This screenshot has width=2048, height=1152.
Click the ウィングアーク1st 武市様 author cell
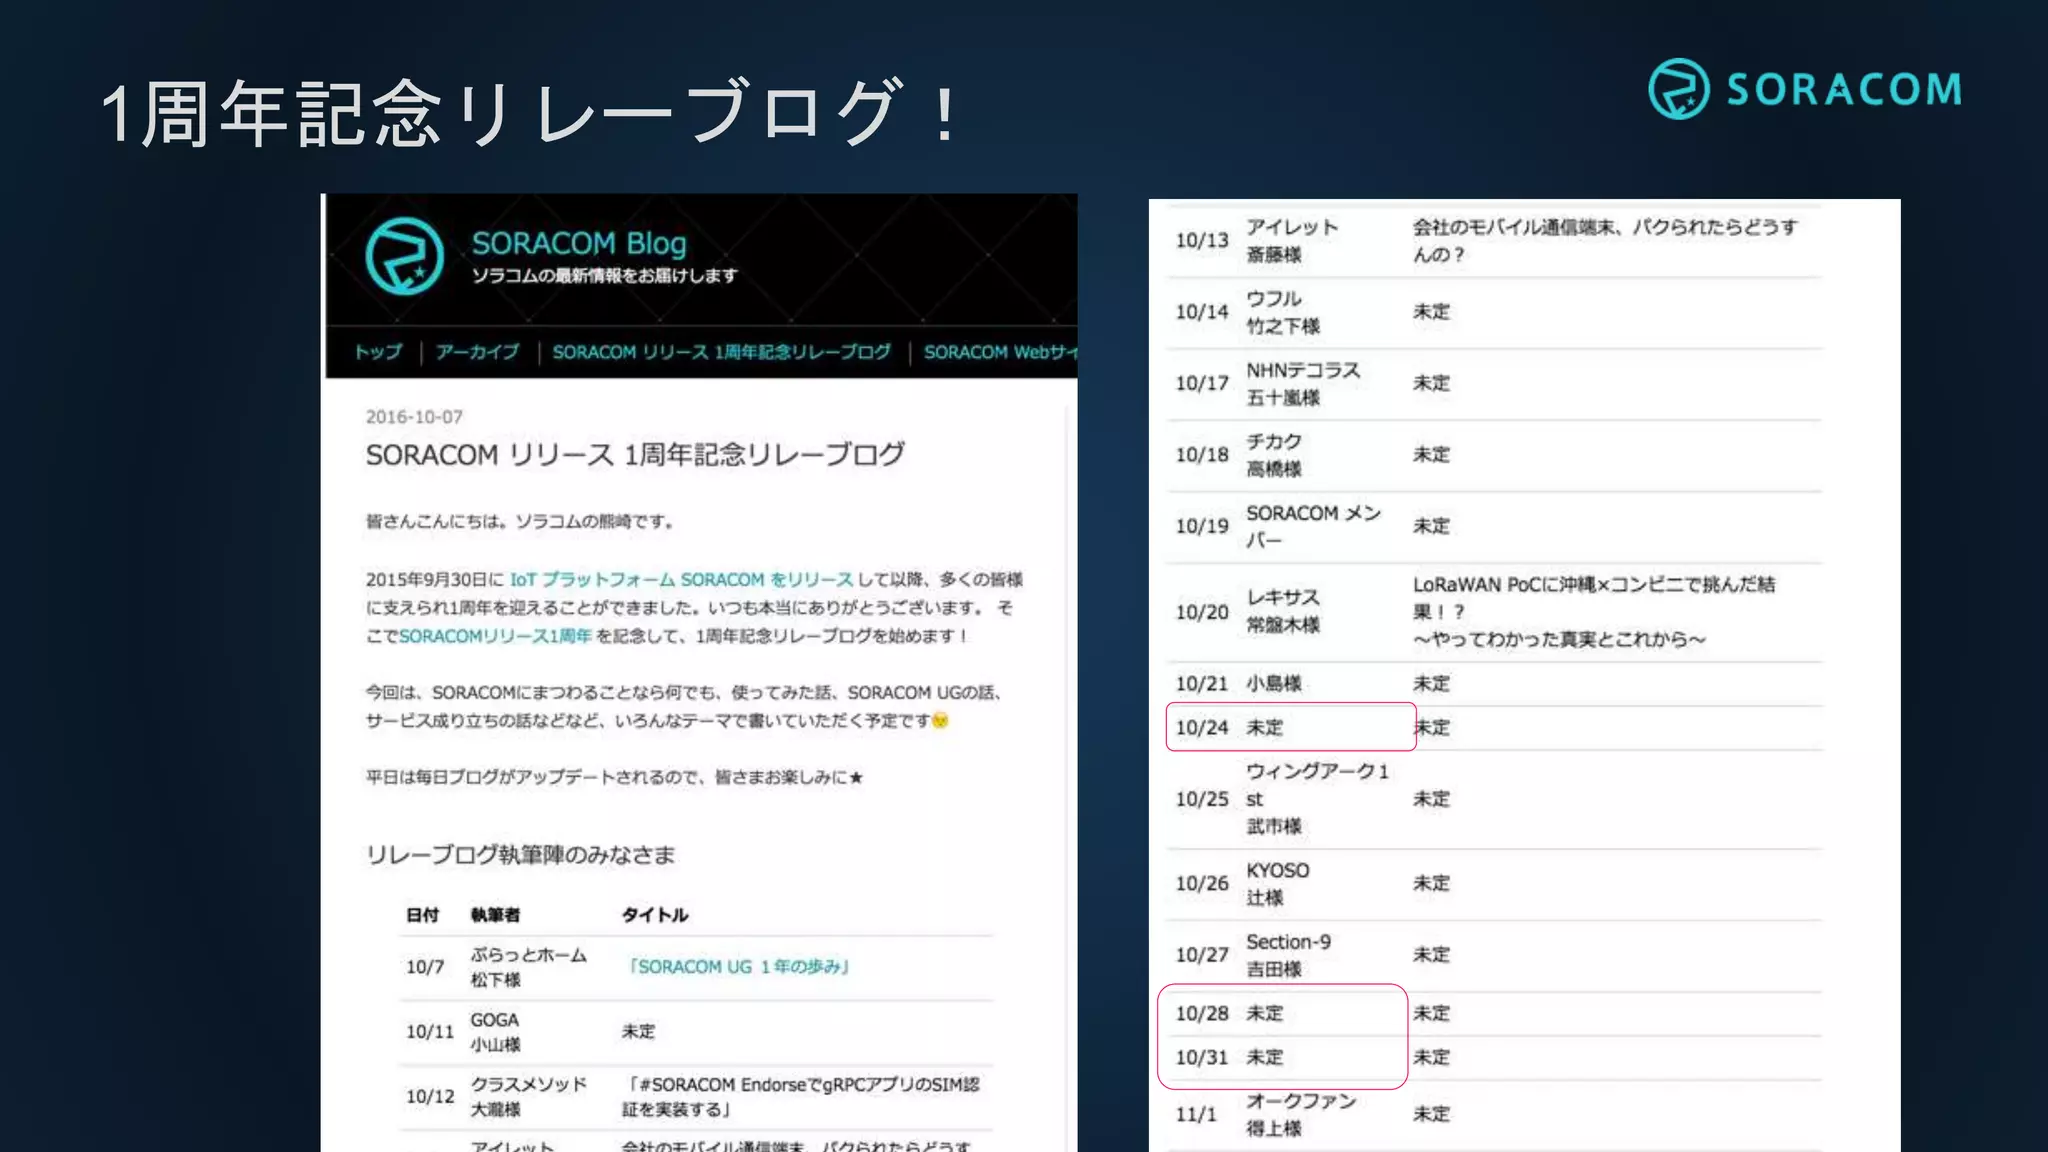tap(1318, 799)
